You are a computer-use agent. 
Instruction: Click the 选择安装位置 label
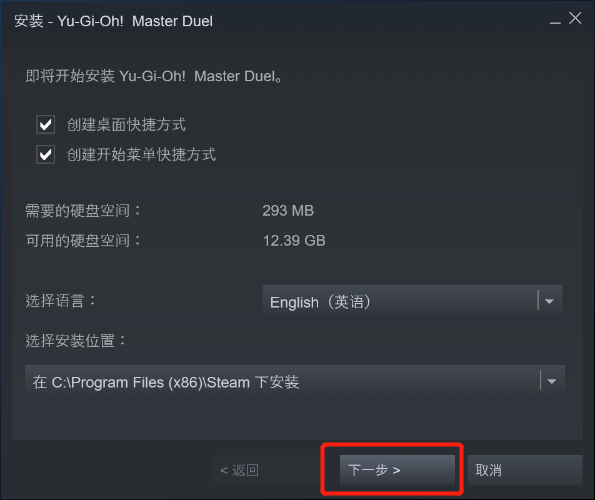tap(76, 340)
